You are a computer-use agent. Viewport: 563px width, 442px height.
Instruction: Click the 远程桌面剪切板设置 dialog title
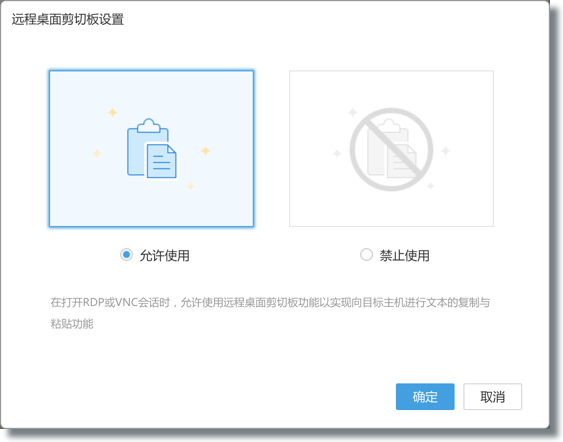68,19
